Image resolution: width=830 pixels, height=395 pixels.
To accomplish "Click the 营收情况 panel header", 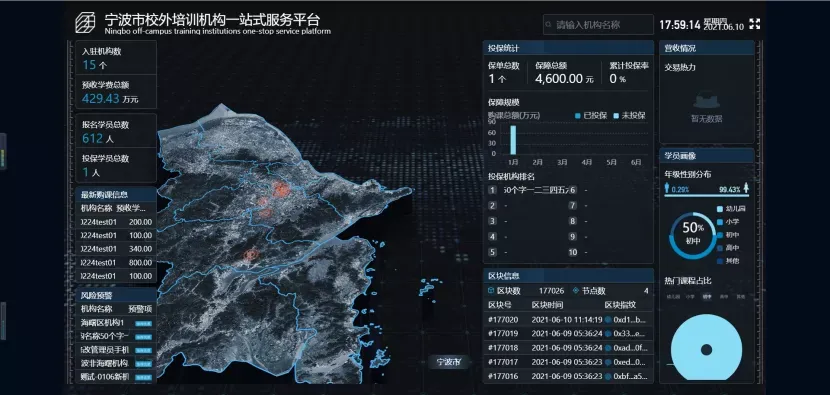I will click(x=707, y=48).
